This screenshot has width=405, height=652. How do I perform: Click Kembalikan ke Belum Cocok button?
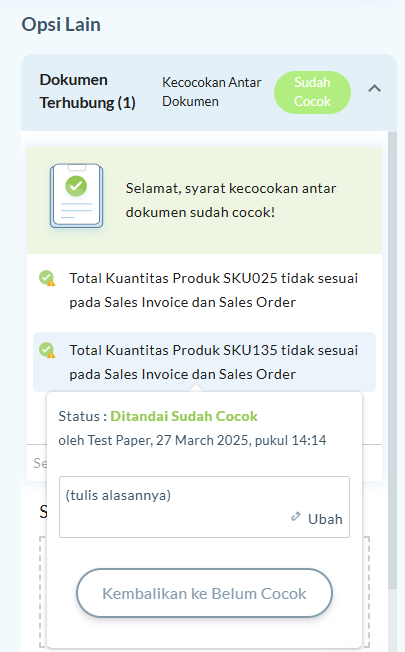tap(204, 593)
